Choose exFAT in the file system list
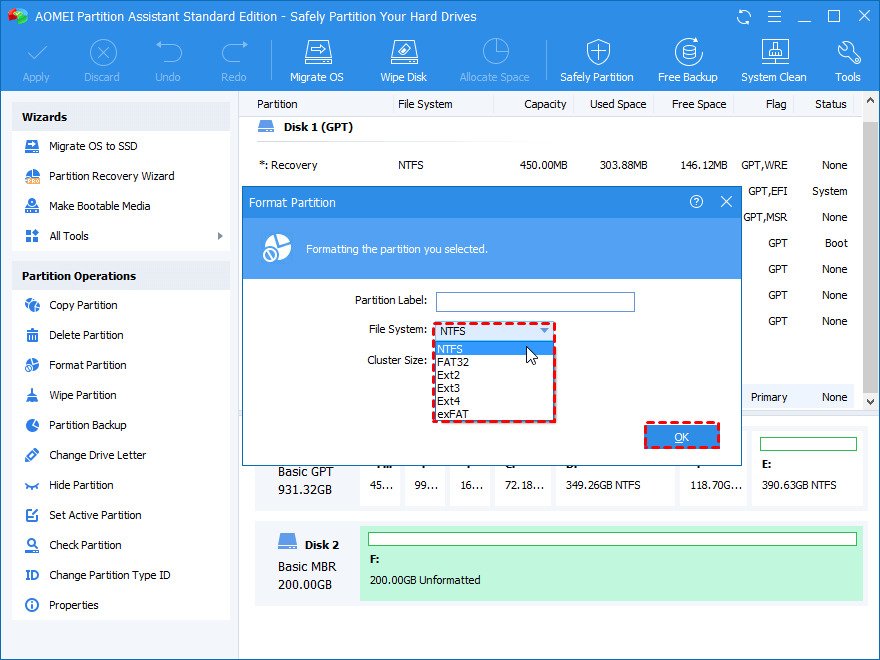 453,414
